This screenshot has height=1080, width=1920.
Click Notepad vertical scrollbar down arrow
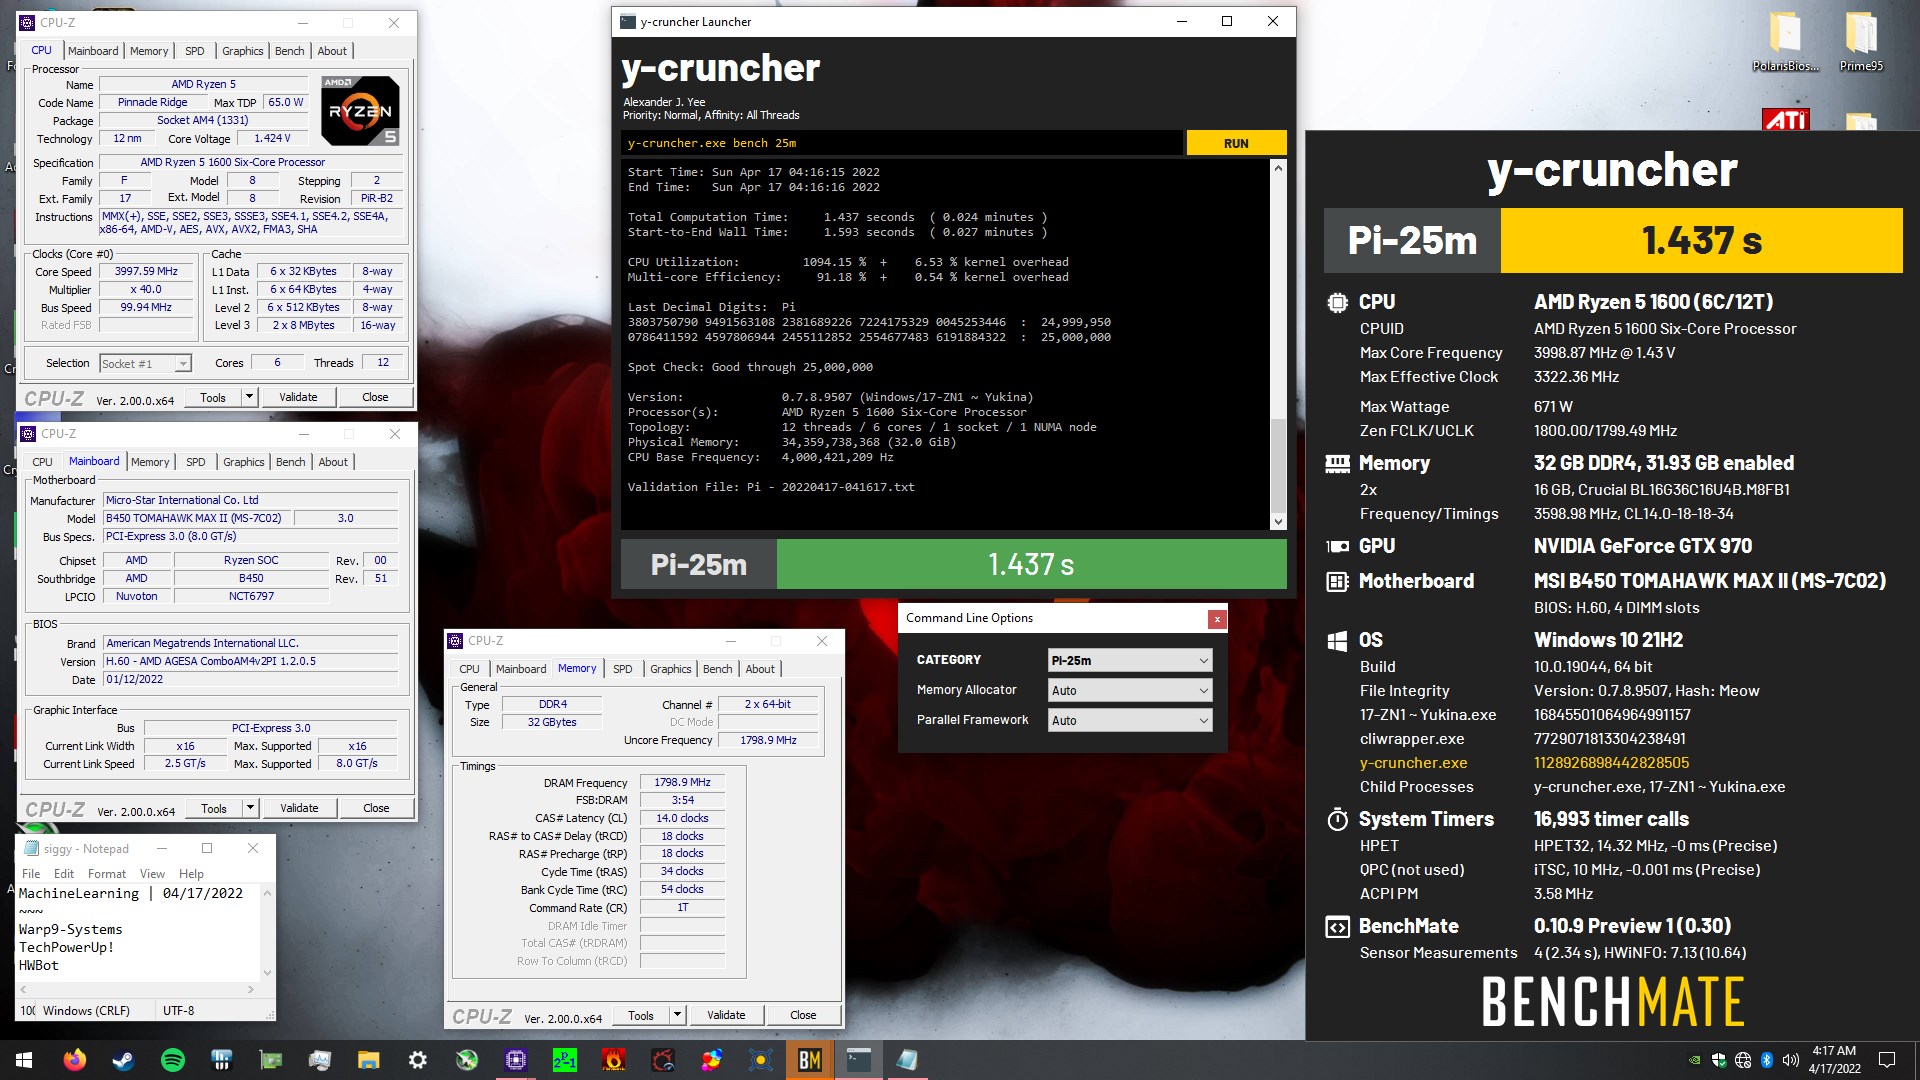(267, 972)
